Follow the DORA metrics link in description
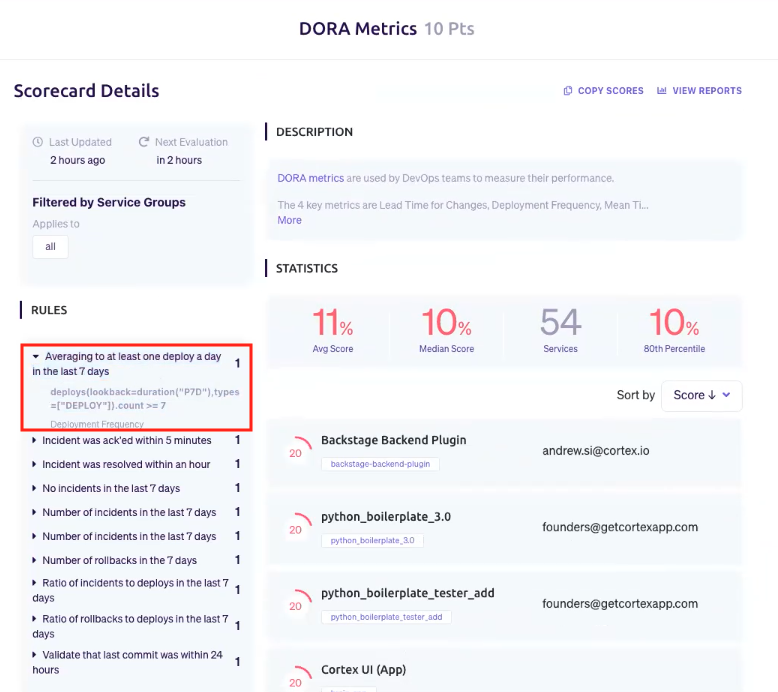Screen dimensions: 778x692 (310, 178)
